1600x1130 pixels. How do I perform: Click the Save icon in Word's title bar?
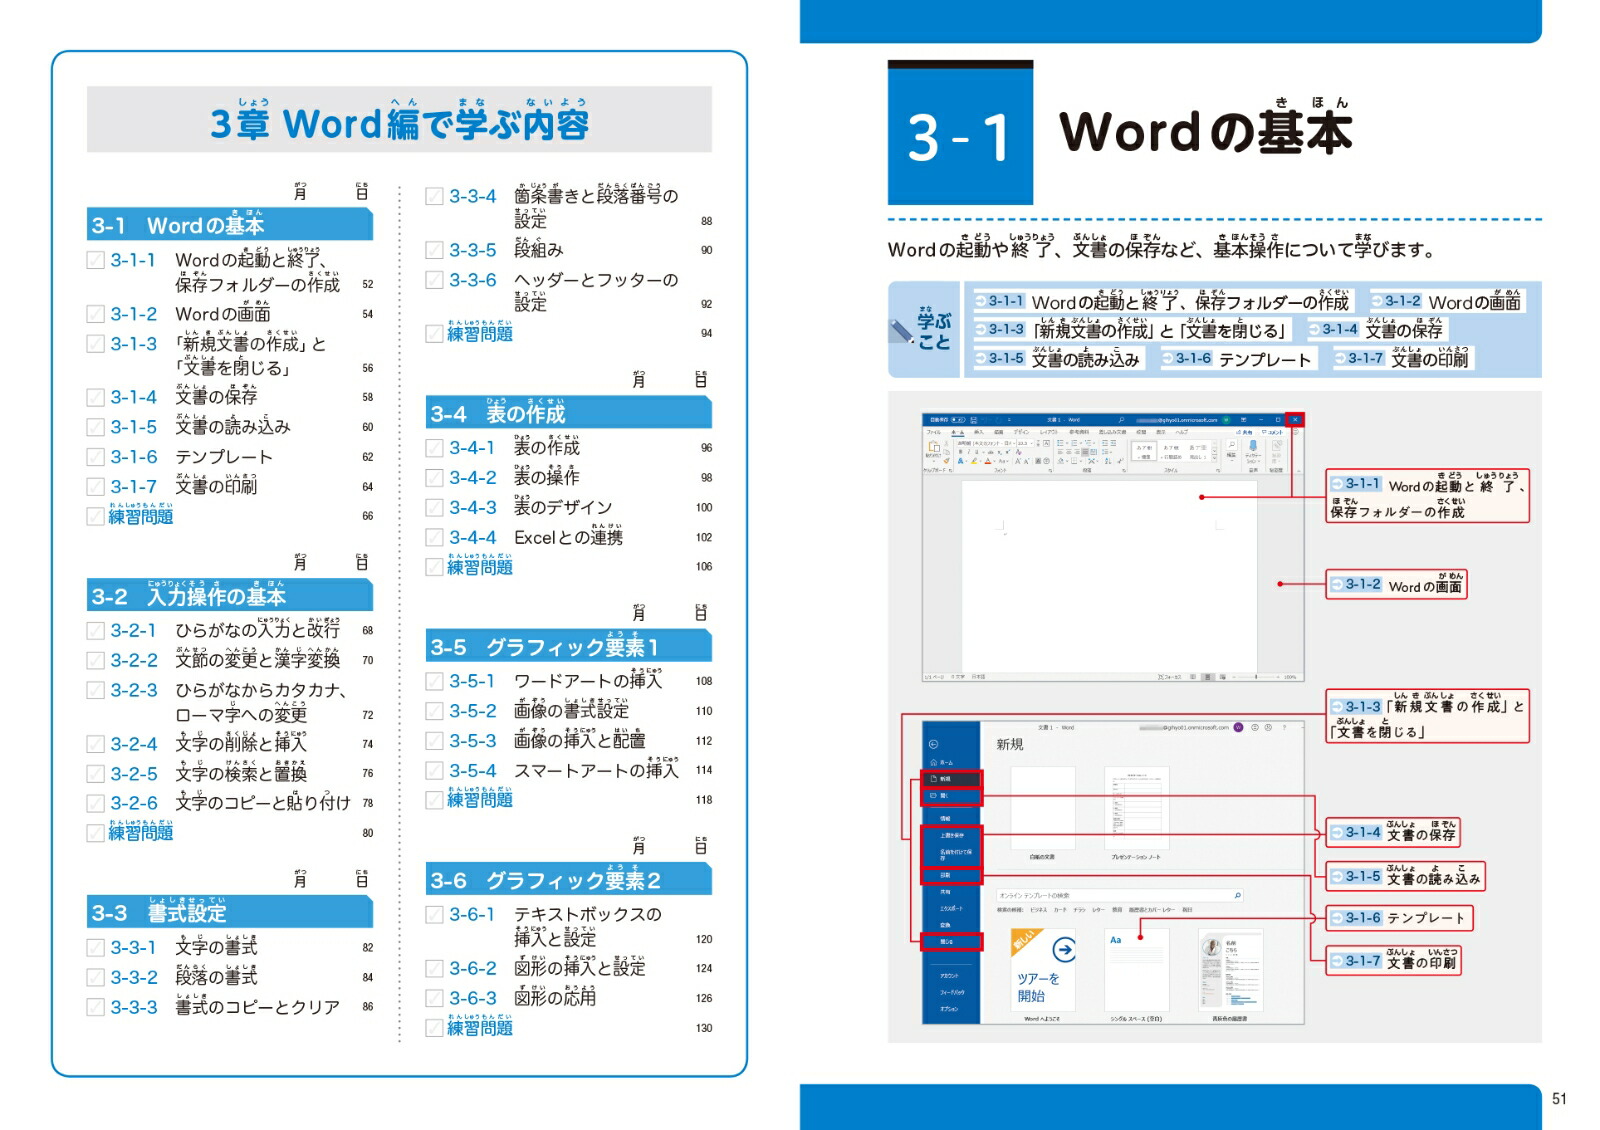pos(974,420)
